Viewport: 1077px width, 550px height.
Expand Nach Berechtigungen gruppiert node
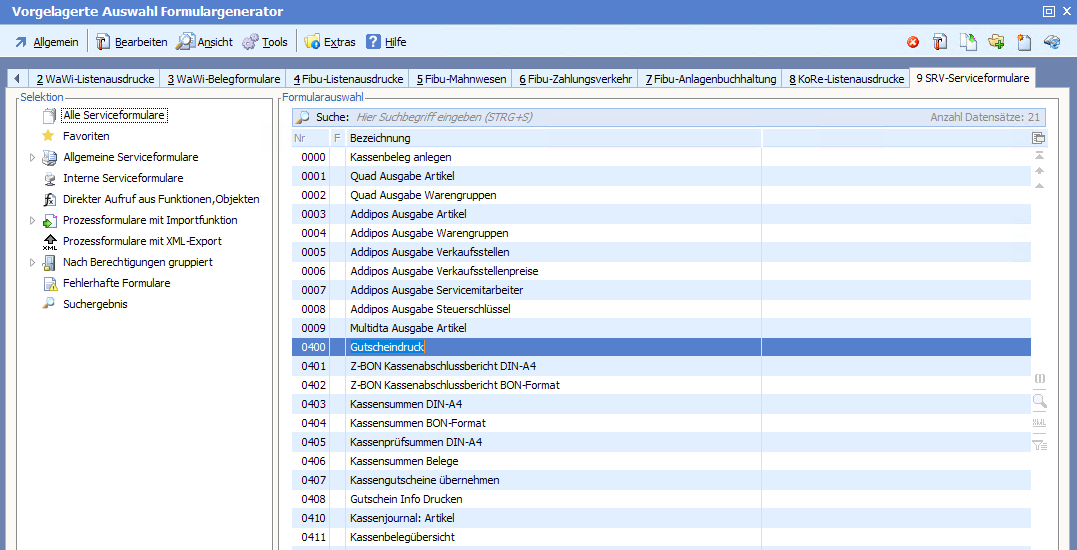(x=32, y=262)
